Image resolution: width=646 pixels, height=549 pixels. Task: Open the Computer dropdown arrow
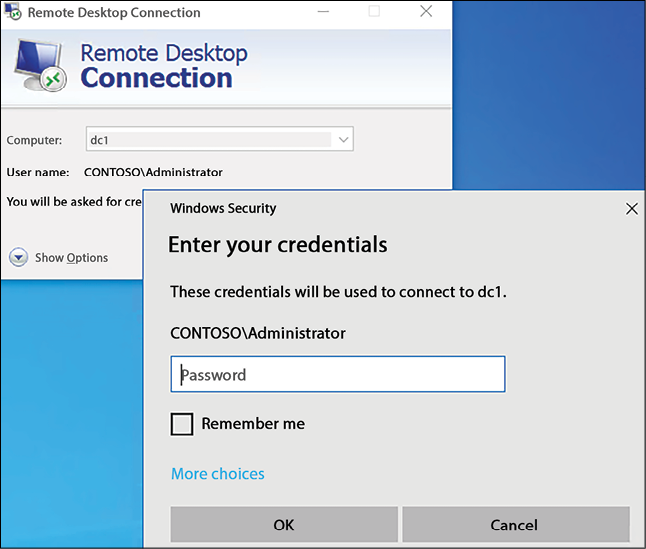pos(343,140)
